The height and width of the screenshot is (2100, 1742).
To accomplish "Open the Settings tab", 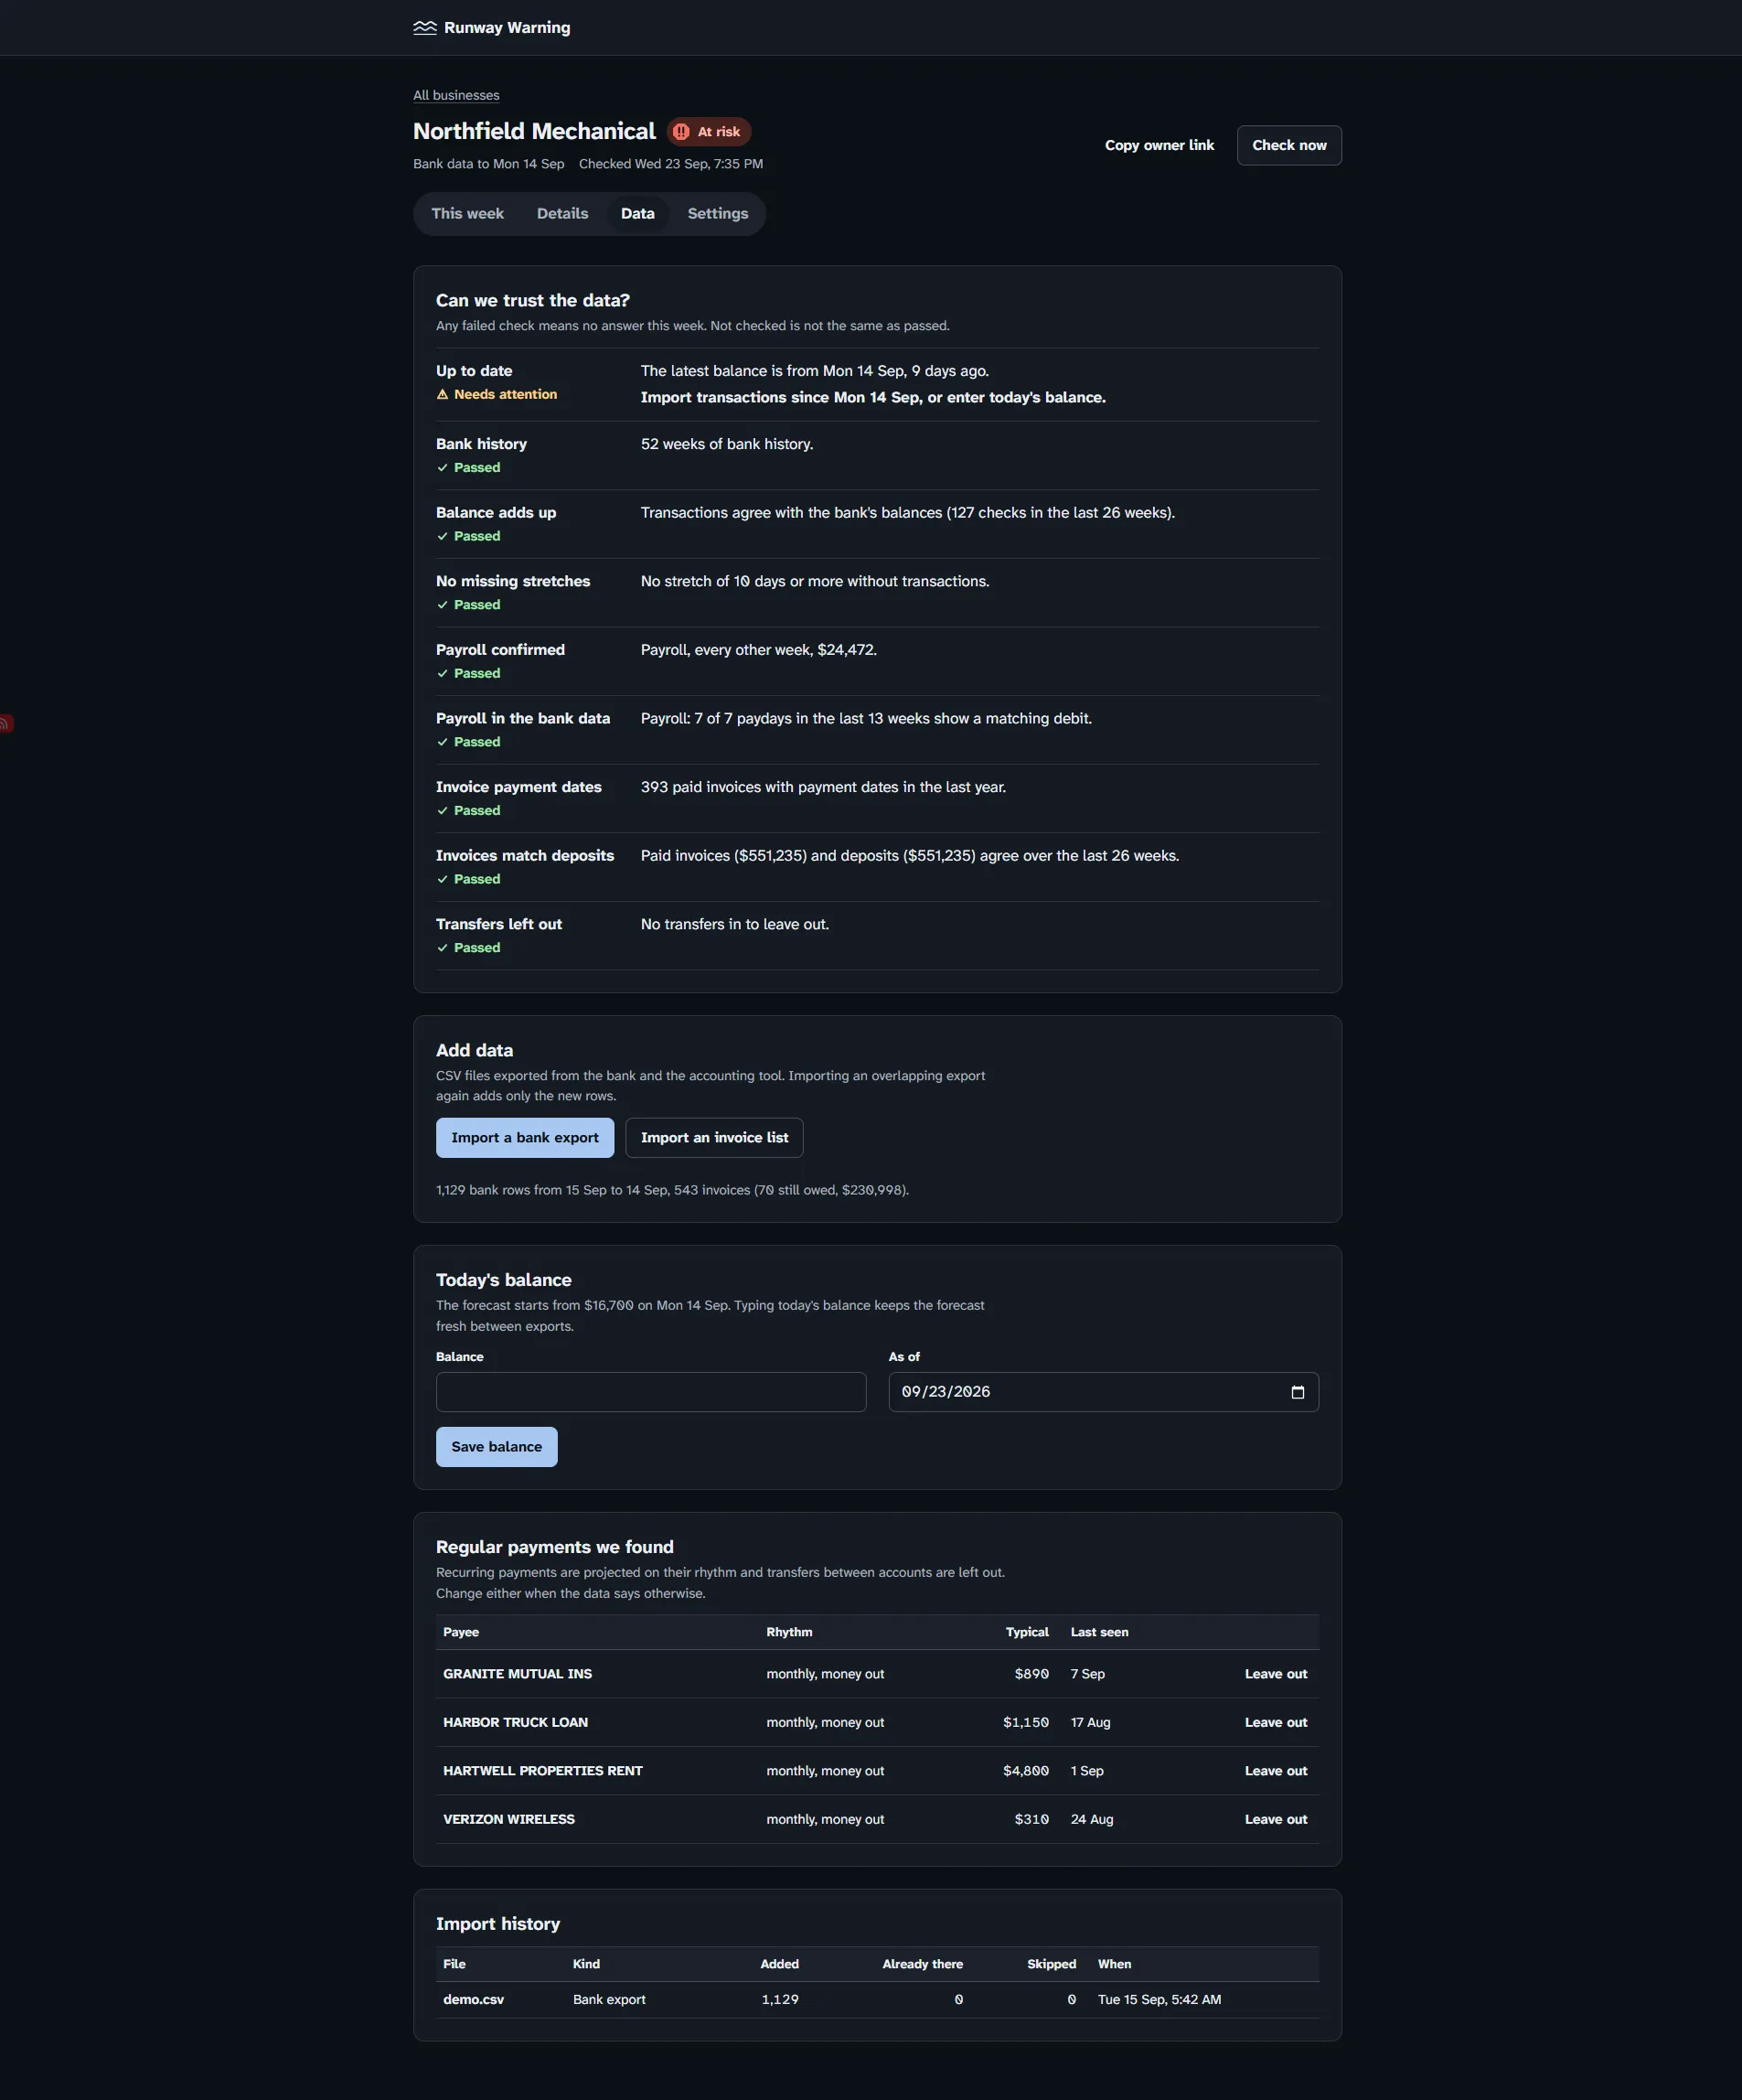I will pos(717,214).
